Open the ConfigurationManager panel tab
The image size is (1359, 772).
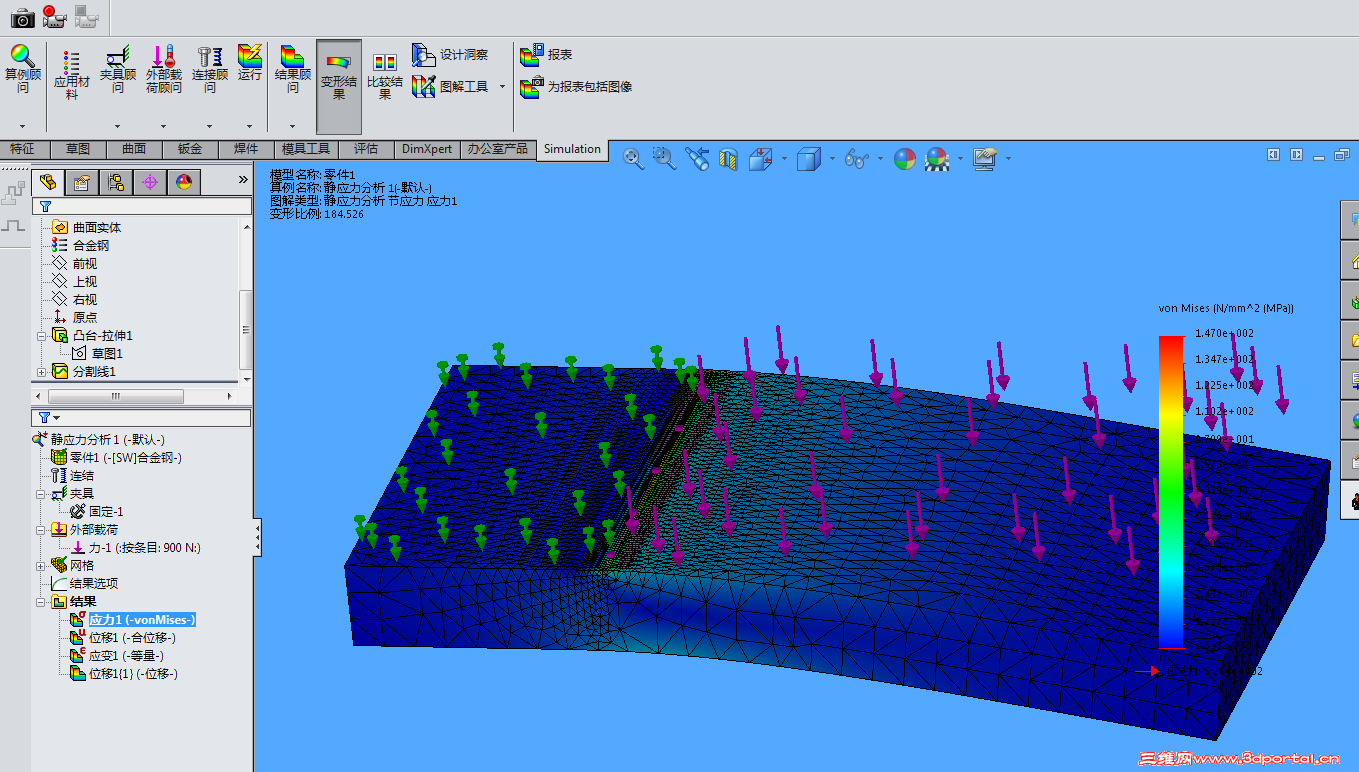click(x=116, y=182)
